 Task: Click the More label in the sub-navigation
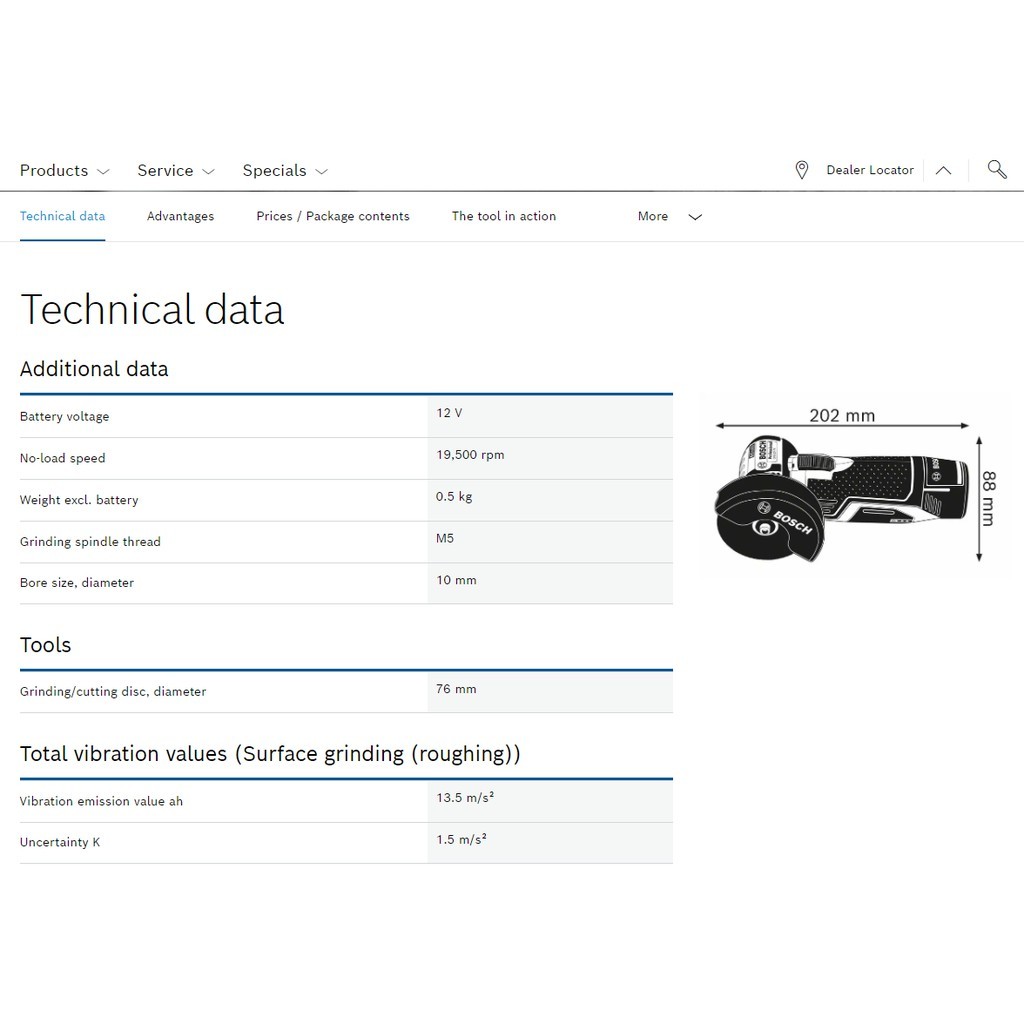[652, 216]
